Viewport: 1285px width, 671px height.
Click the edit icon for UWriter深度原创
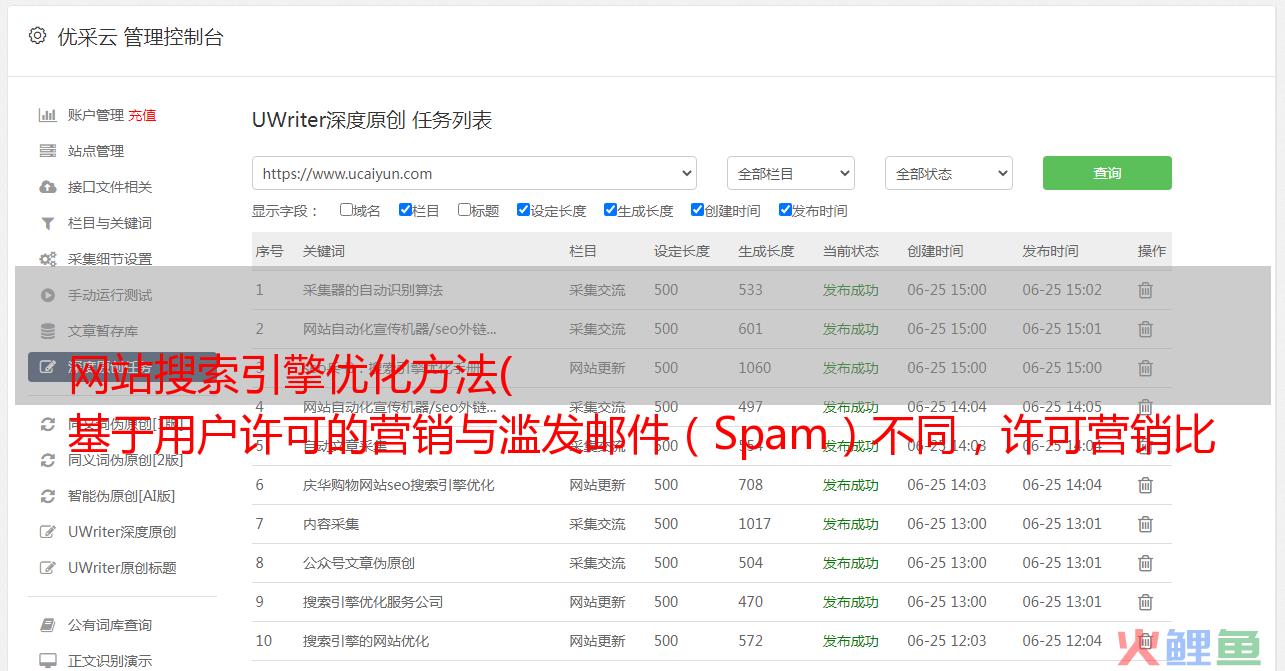point(47,532)
